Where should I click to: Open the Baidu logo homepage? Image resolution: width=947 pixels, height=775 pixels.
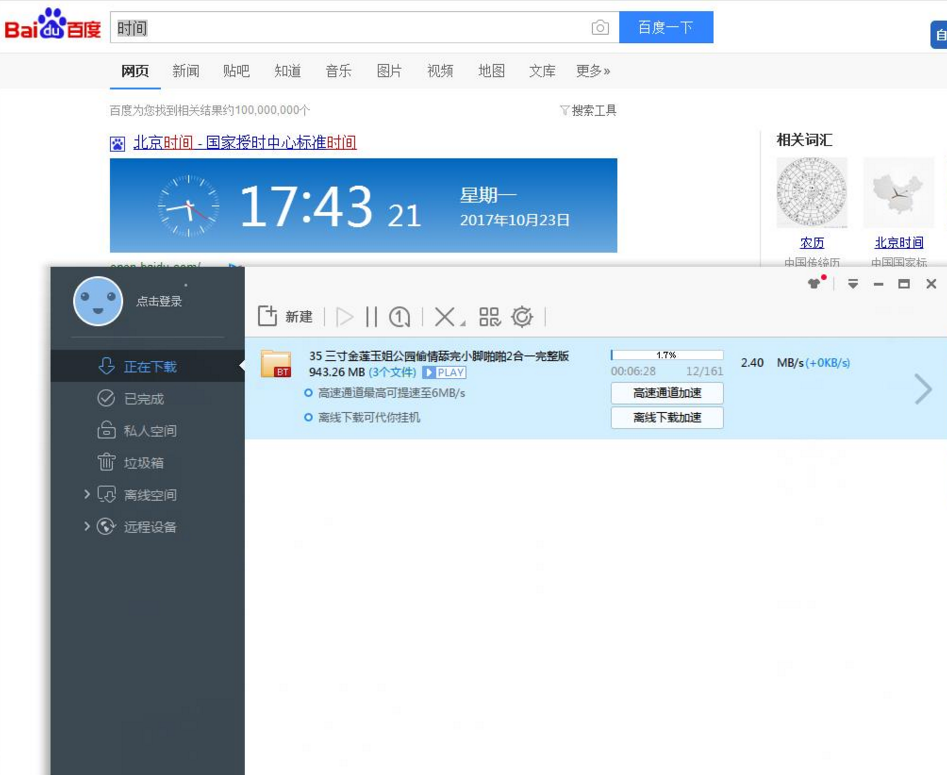tap(53, 24)
